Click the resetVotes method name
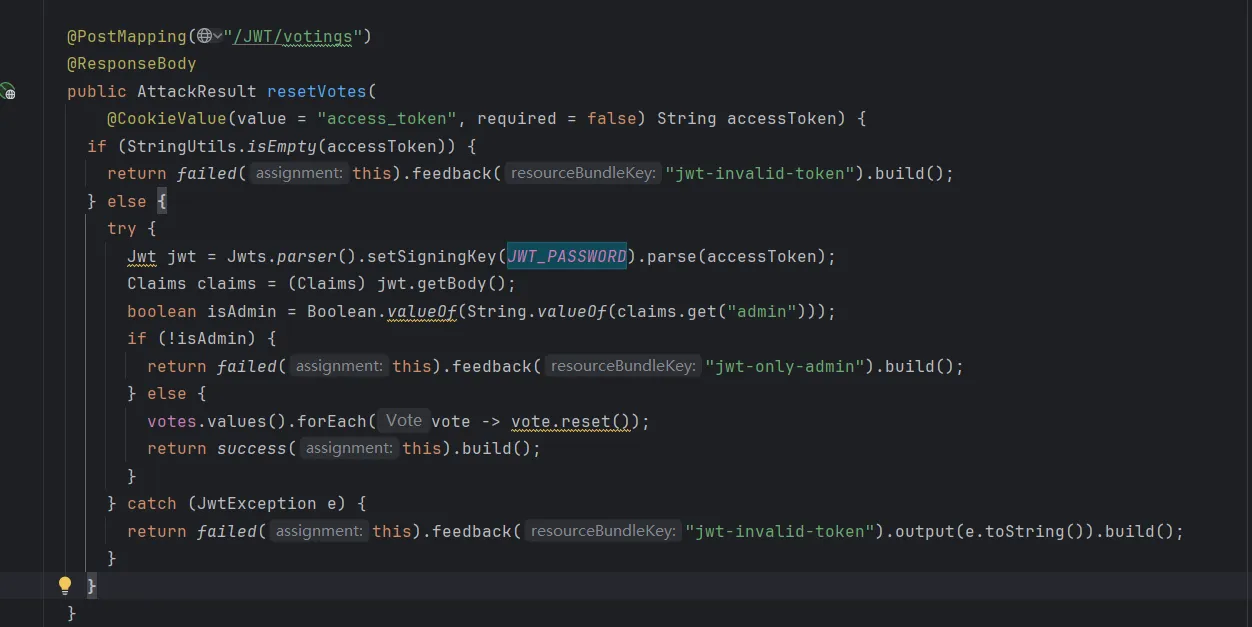1252x627 pixels. tap(316, 91)
